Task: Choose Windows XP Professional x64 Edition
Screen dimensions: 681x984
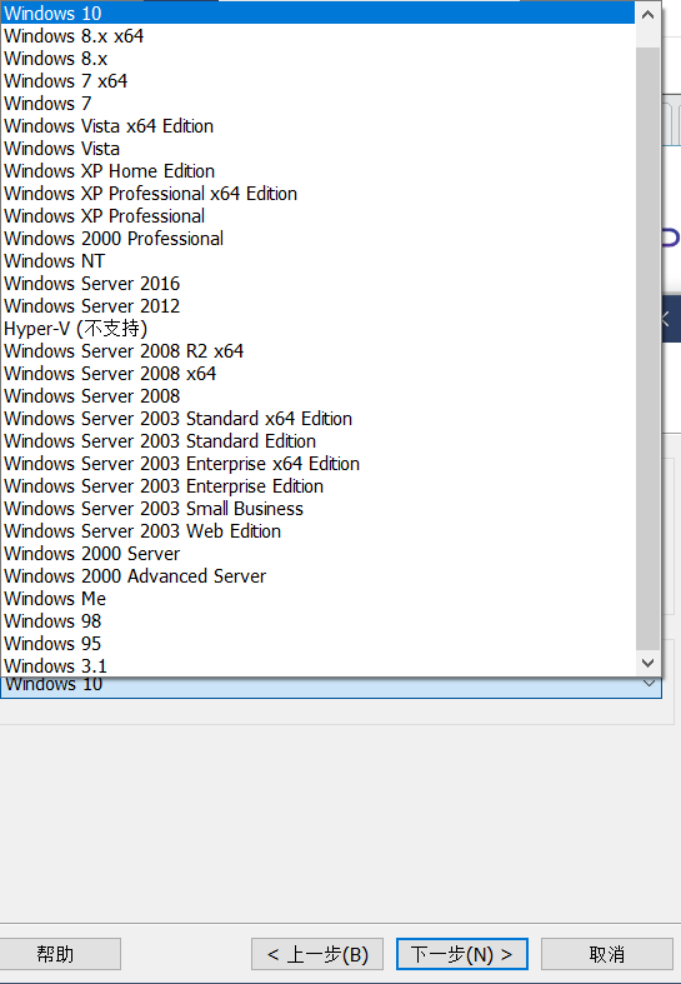Action: 318,193
